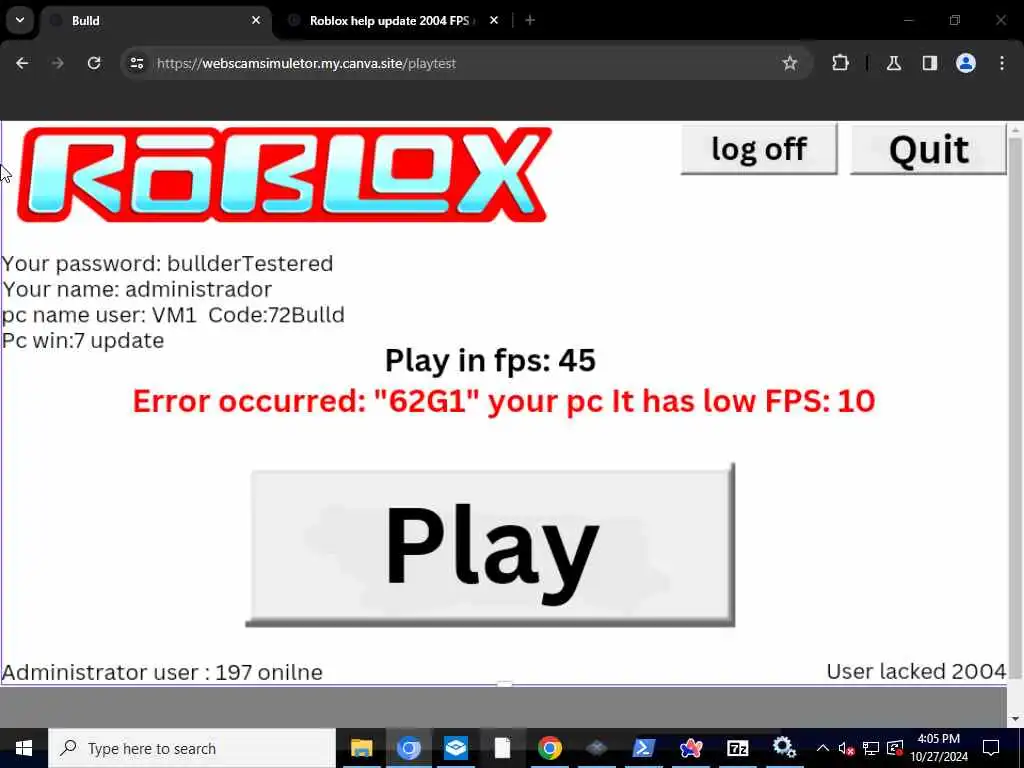Expand the tab search dropdown arrow
Screen dimensions: 1024x768
click(x=20, y=20)
